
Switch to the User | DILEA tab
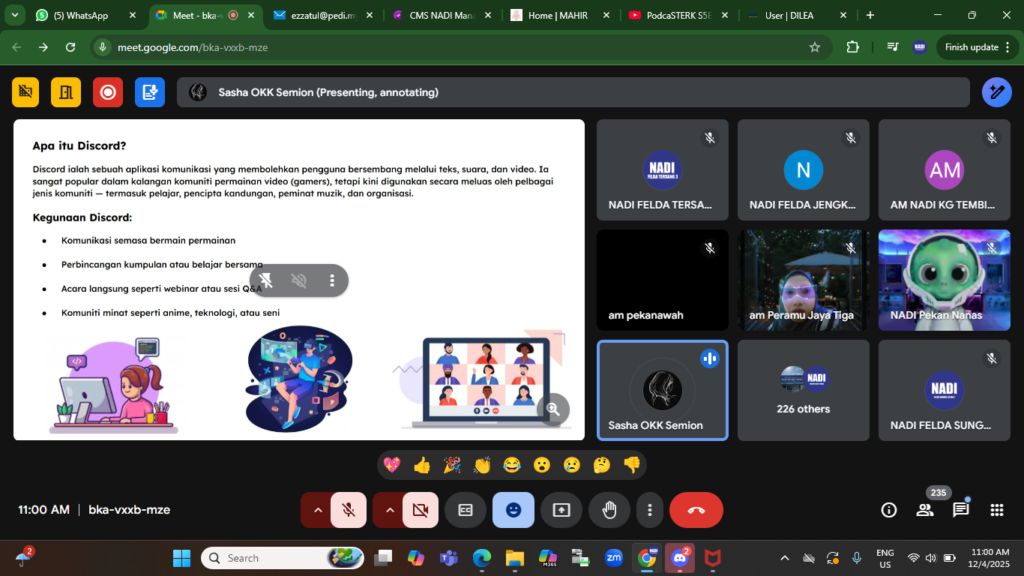pyautogui.click(x=797, y=15)
